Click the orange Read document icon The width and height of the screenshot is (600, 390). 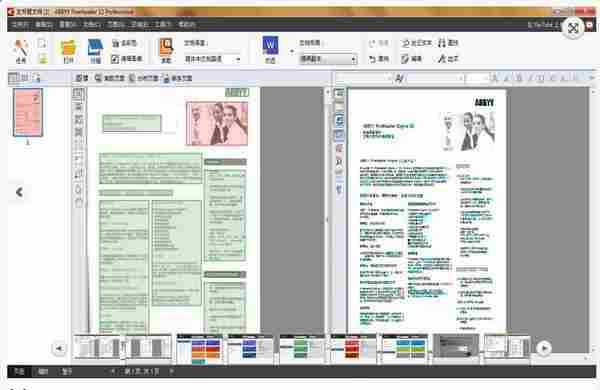(166, 51)
